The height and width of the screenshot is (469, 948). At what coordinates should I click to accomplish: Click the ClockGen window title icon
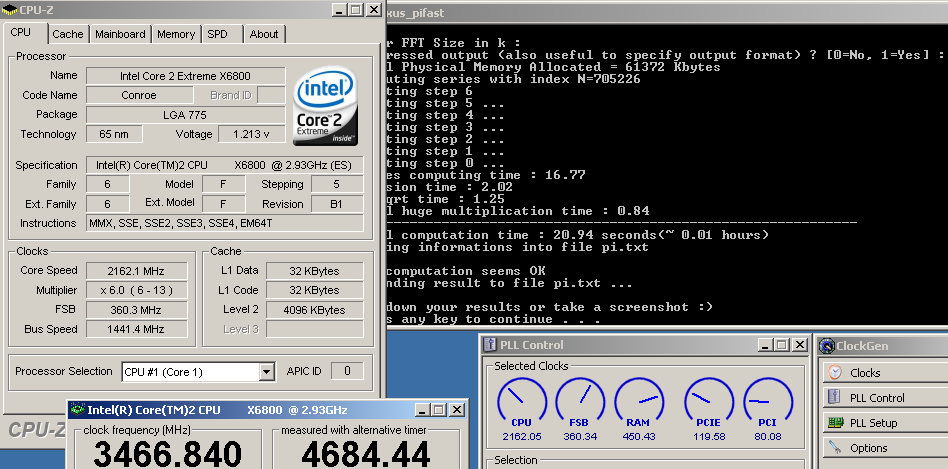(x=826, y=346)
